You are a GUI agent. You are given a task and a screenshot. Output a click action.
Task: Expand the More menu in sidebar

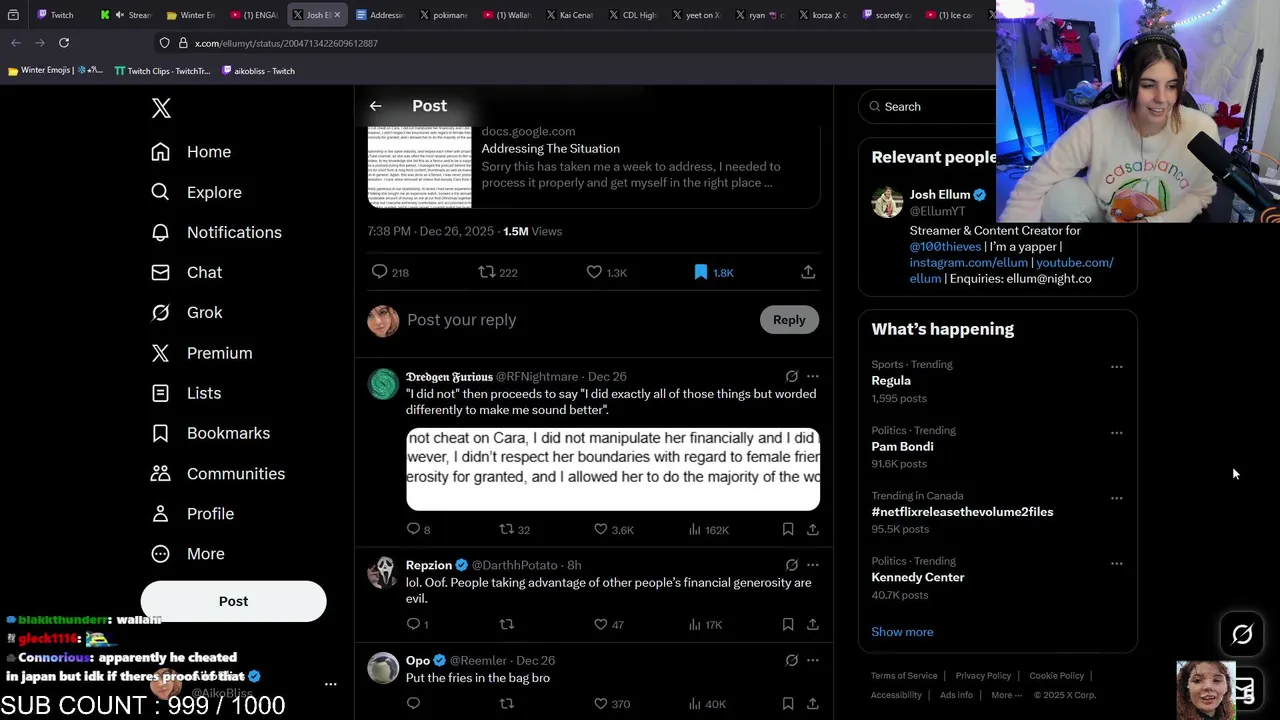188,553
